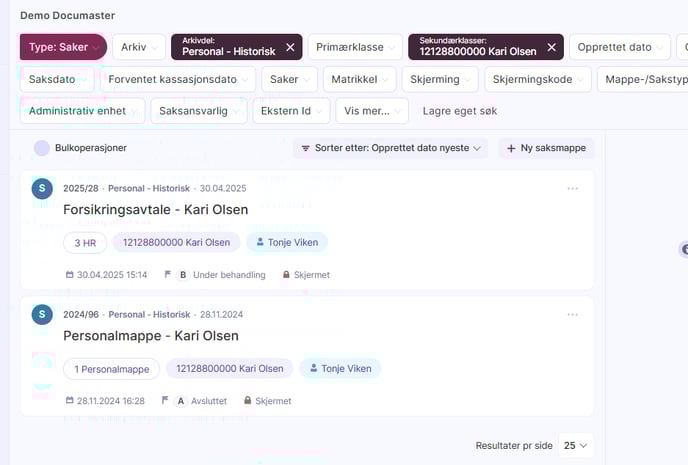Remove the Kari Olsen secondary class filter
688x465 pixels.
(551, 47)
